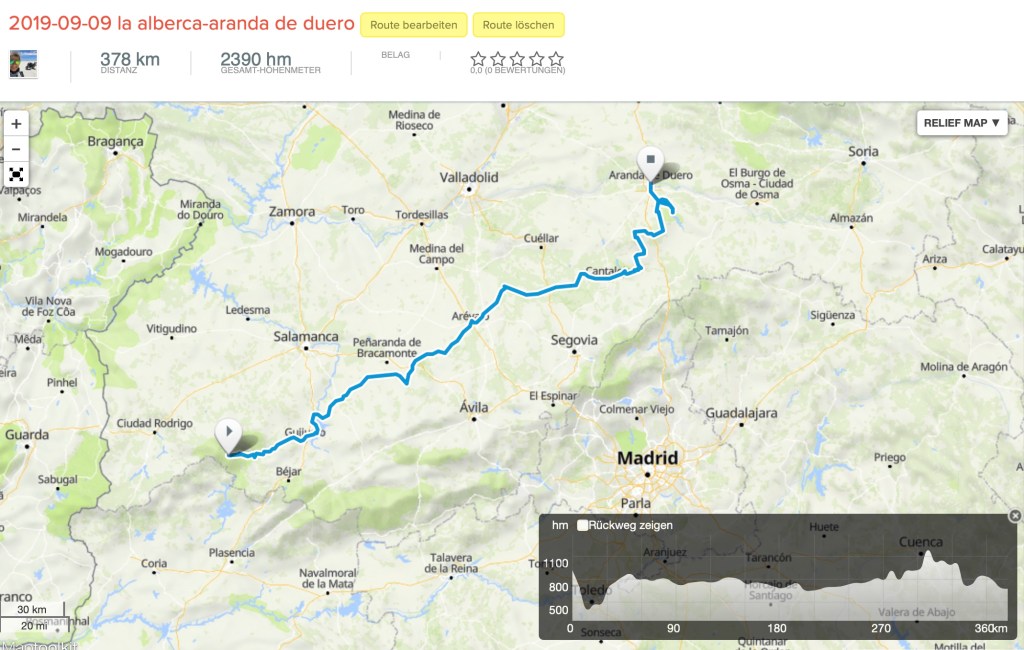This screenshot has height=650, width=1024.
Task: Open the user profile avatar thumbnail
Action: point(23,64)
